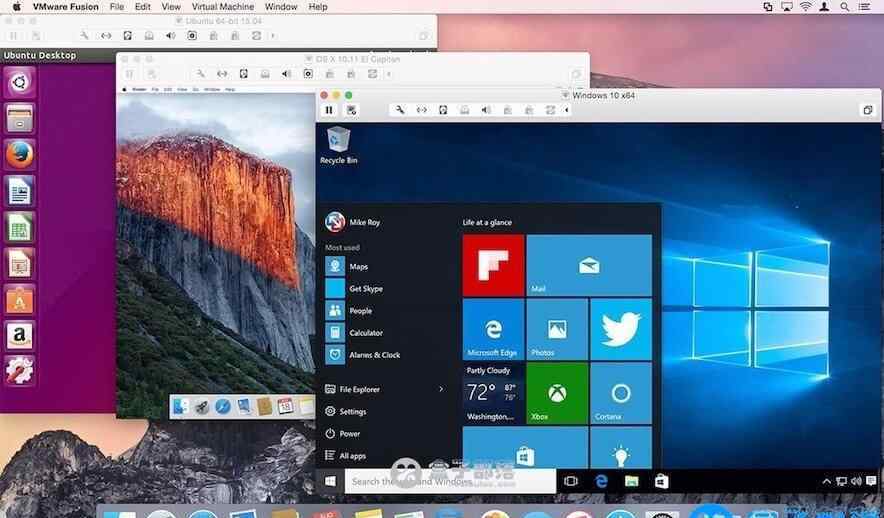
Task: Open Task View on Windows taskbar
Action: point(571,481)
